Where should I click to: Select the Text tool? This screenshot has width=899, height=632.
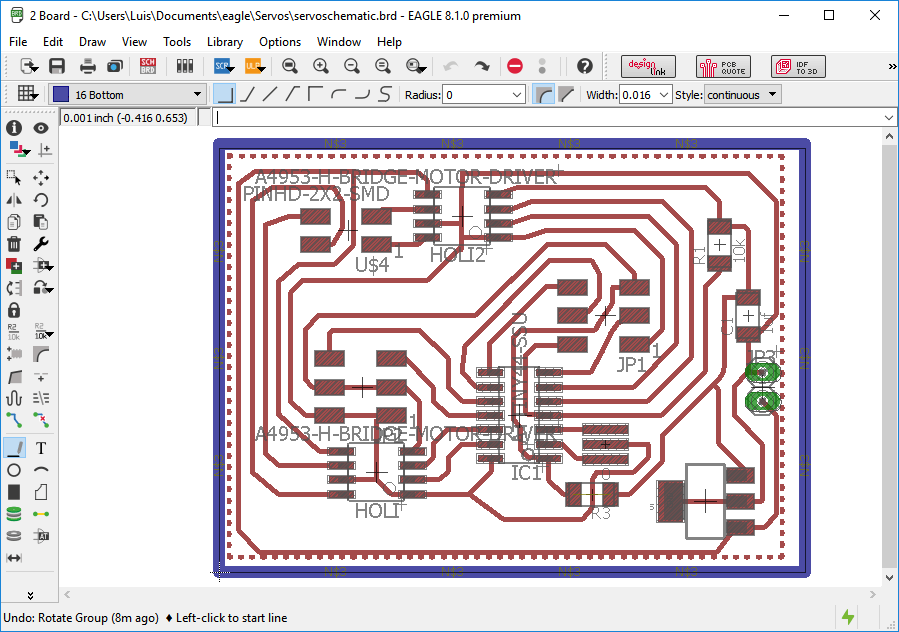[41, 448]
